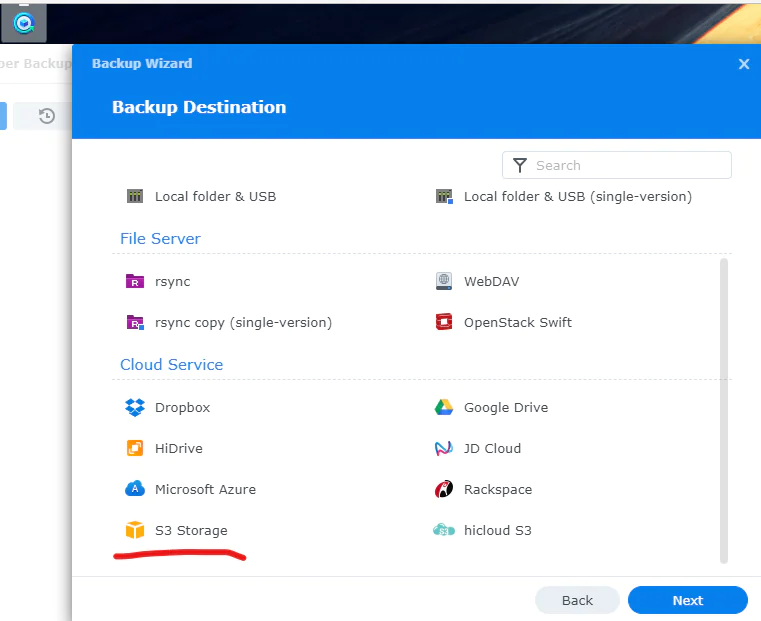The height and width of the screenshot is (621, 761).
Task: Click the destination list vertical scrollbar
Action: point(724,410)
